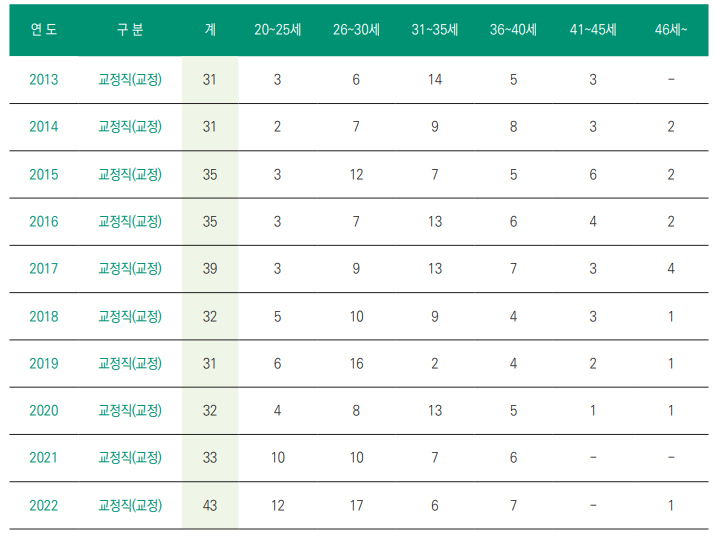Select 교정직(교정) in the 2013 row
This screenshot has height=536, width=714.
point(130,80)
